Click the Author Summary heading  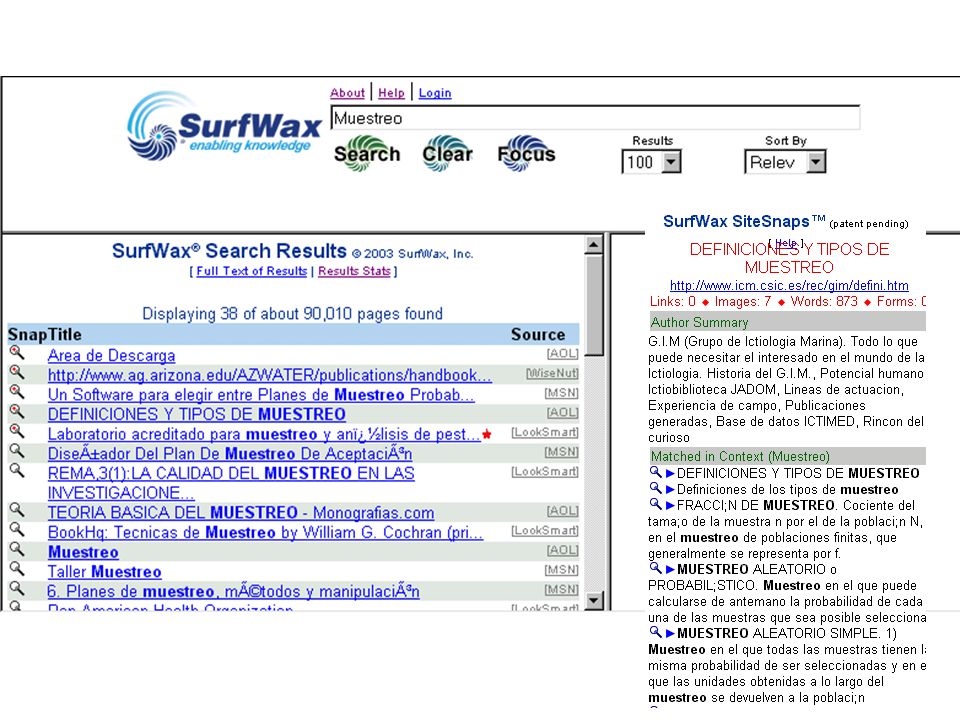[x=699, y=322]
